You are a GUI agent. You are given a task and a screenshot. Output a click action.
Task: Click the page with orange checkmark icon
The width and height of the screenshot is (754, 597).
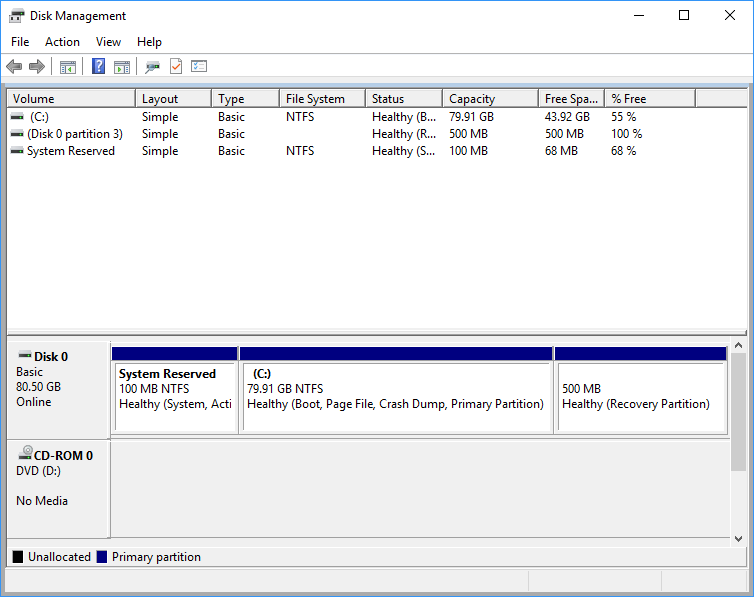point(176,66)
